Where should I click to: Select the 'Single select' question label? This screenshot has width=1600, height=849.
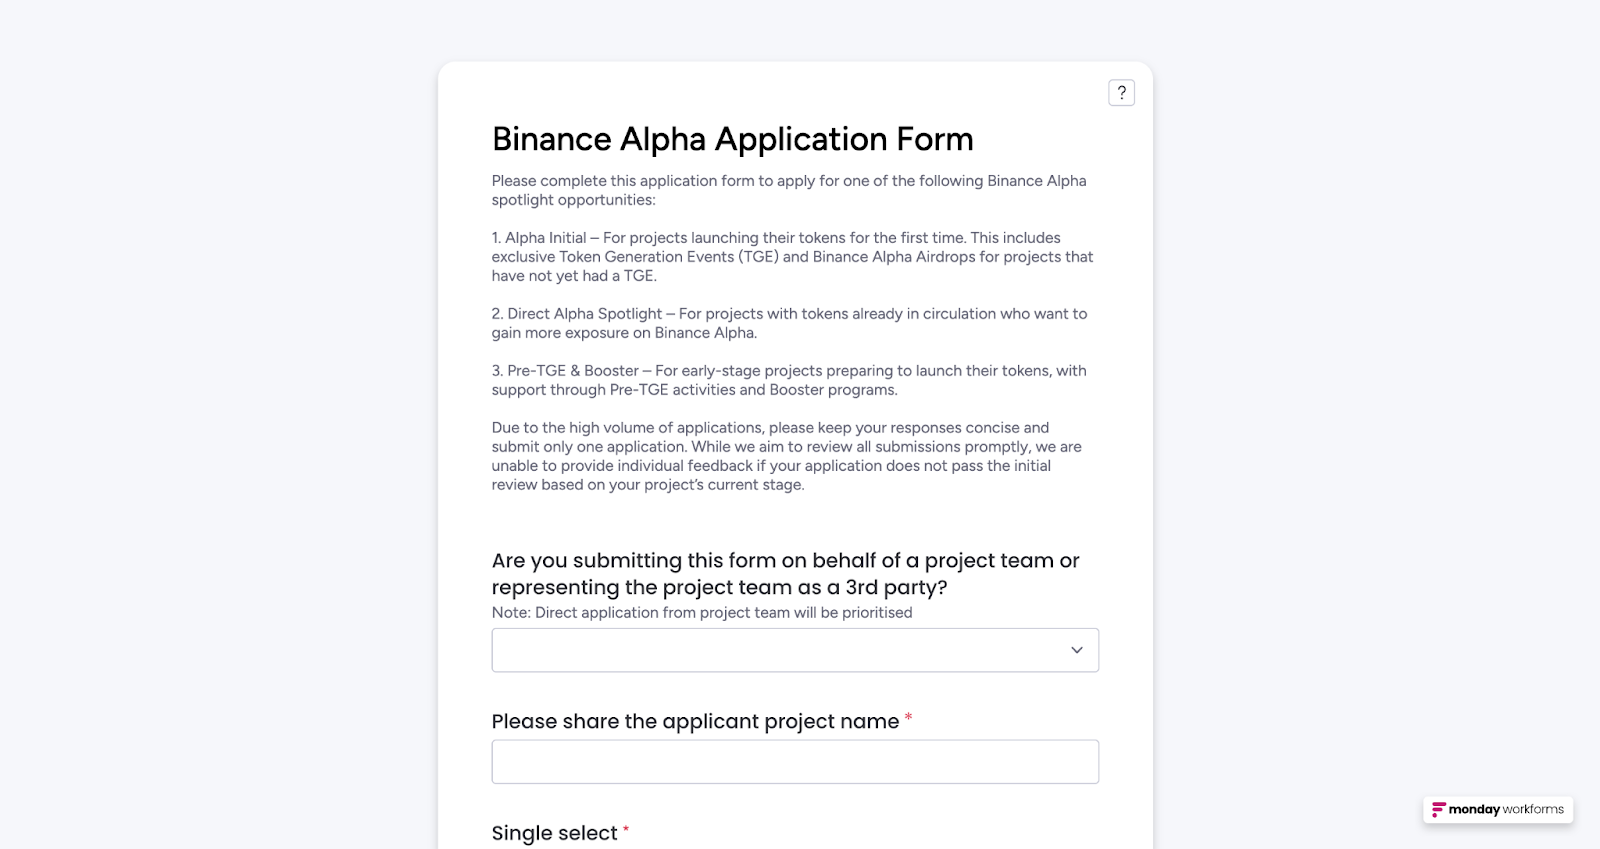click(554, 833)
